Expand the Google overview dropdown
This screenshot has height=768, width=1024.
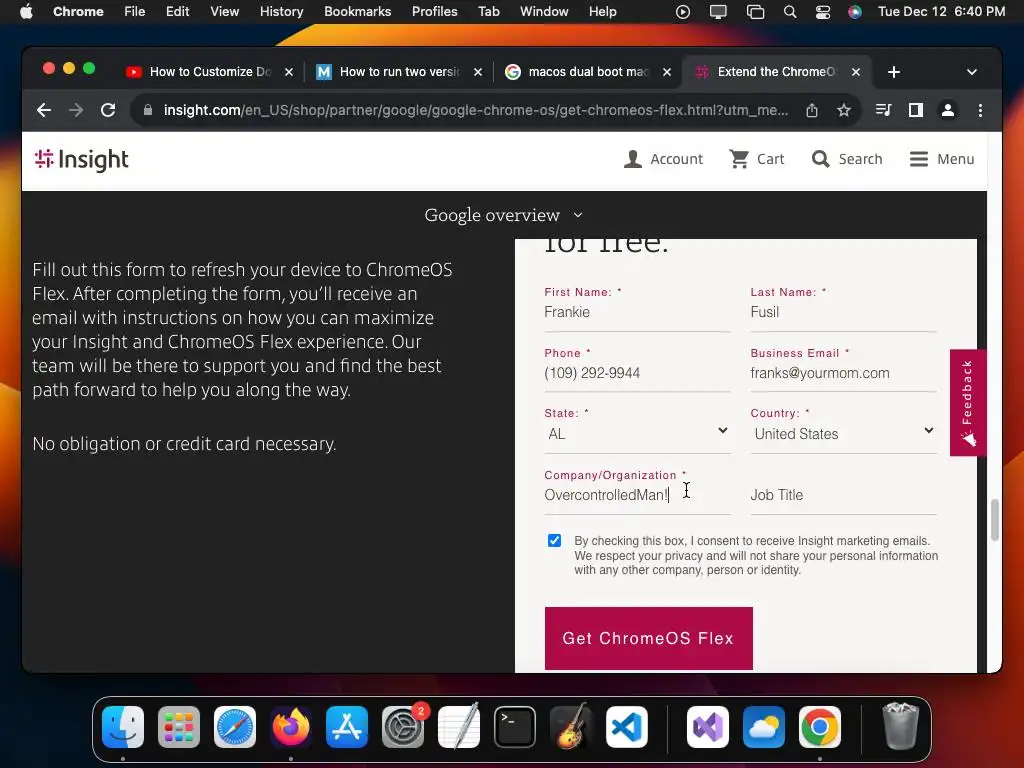[x=503, y=215]
